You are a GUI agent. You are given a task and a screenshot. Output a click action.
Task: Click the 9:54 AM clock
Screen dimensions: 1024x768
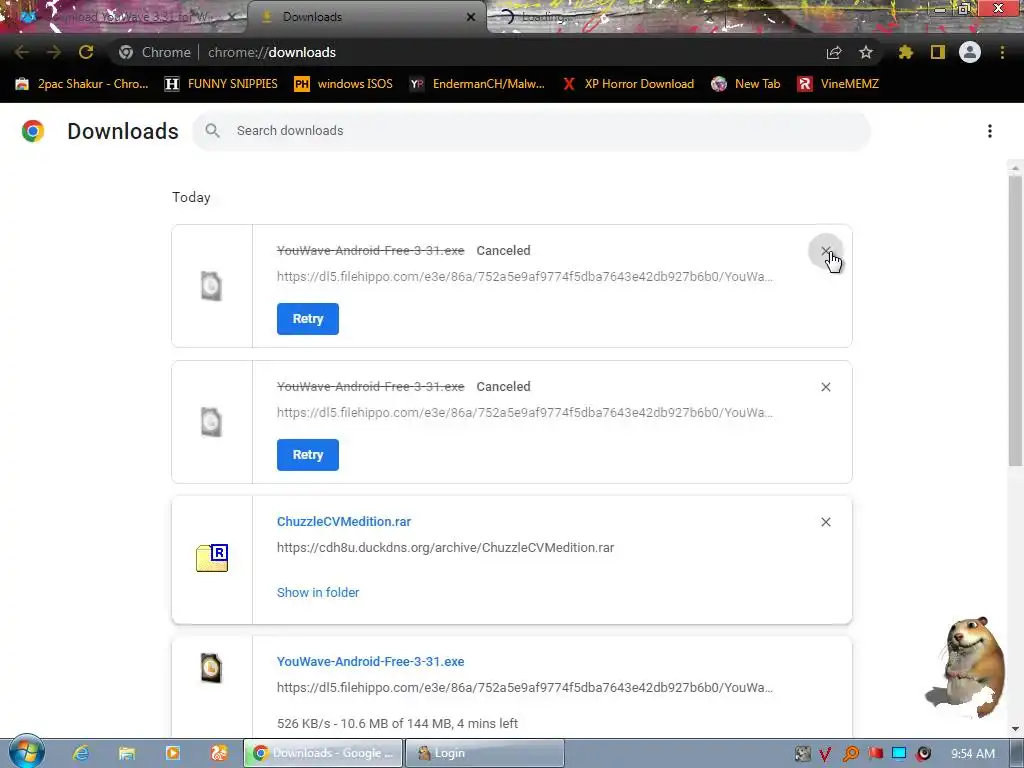click(x=973, y=754)
